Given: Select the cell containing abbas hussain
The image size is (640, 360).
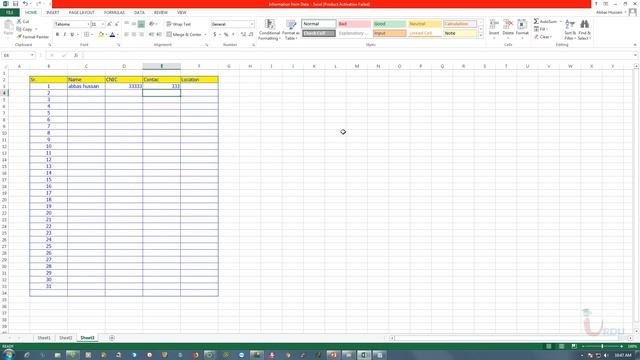Looking at the screenshot, I should coord(86,86).
